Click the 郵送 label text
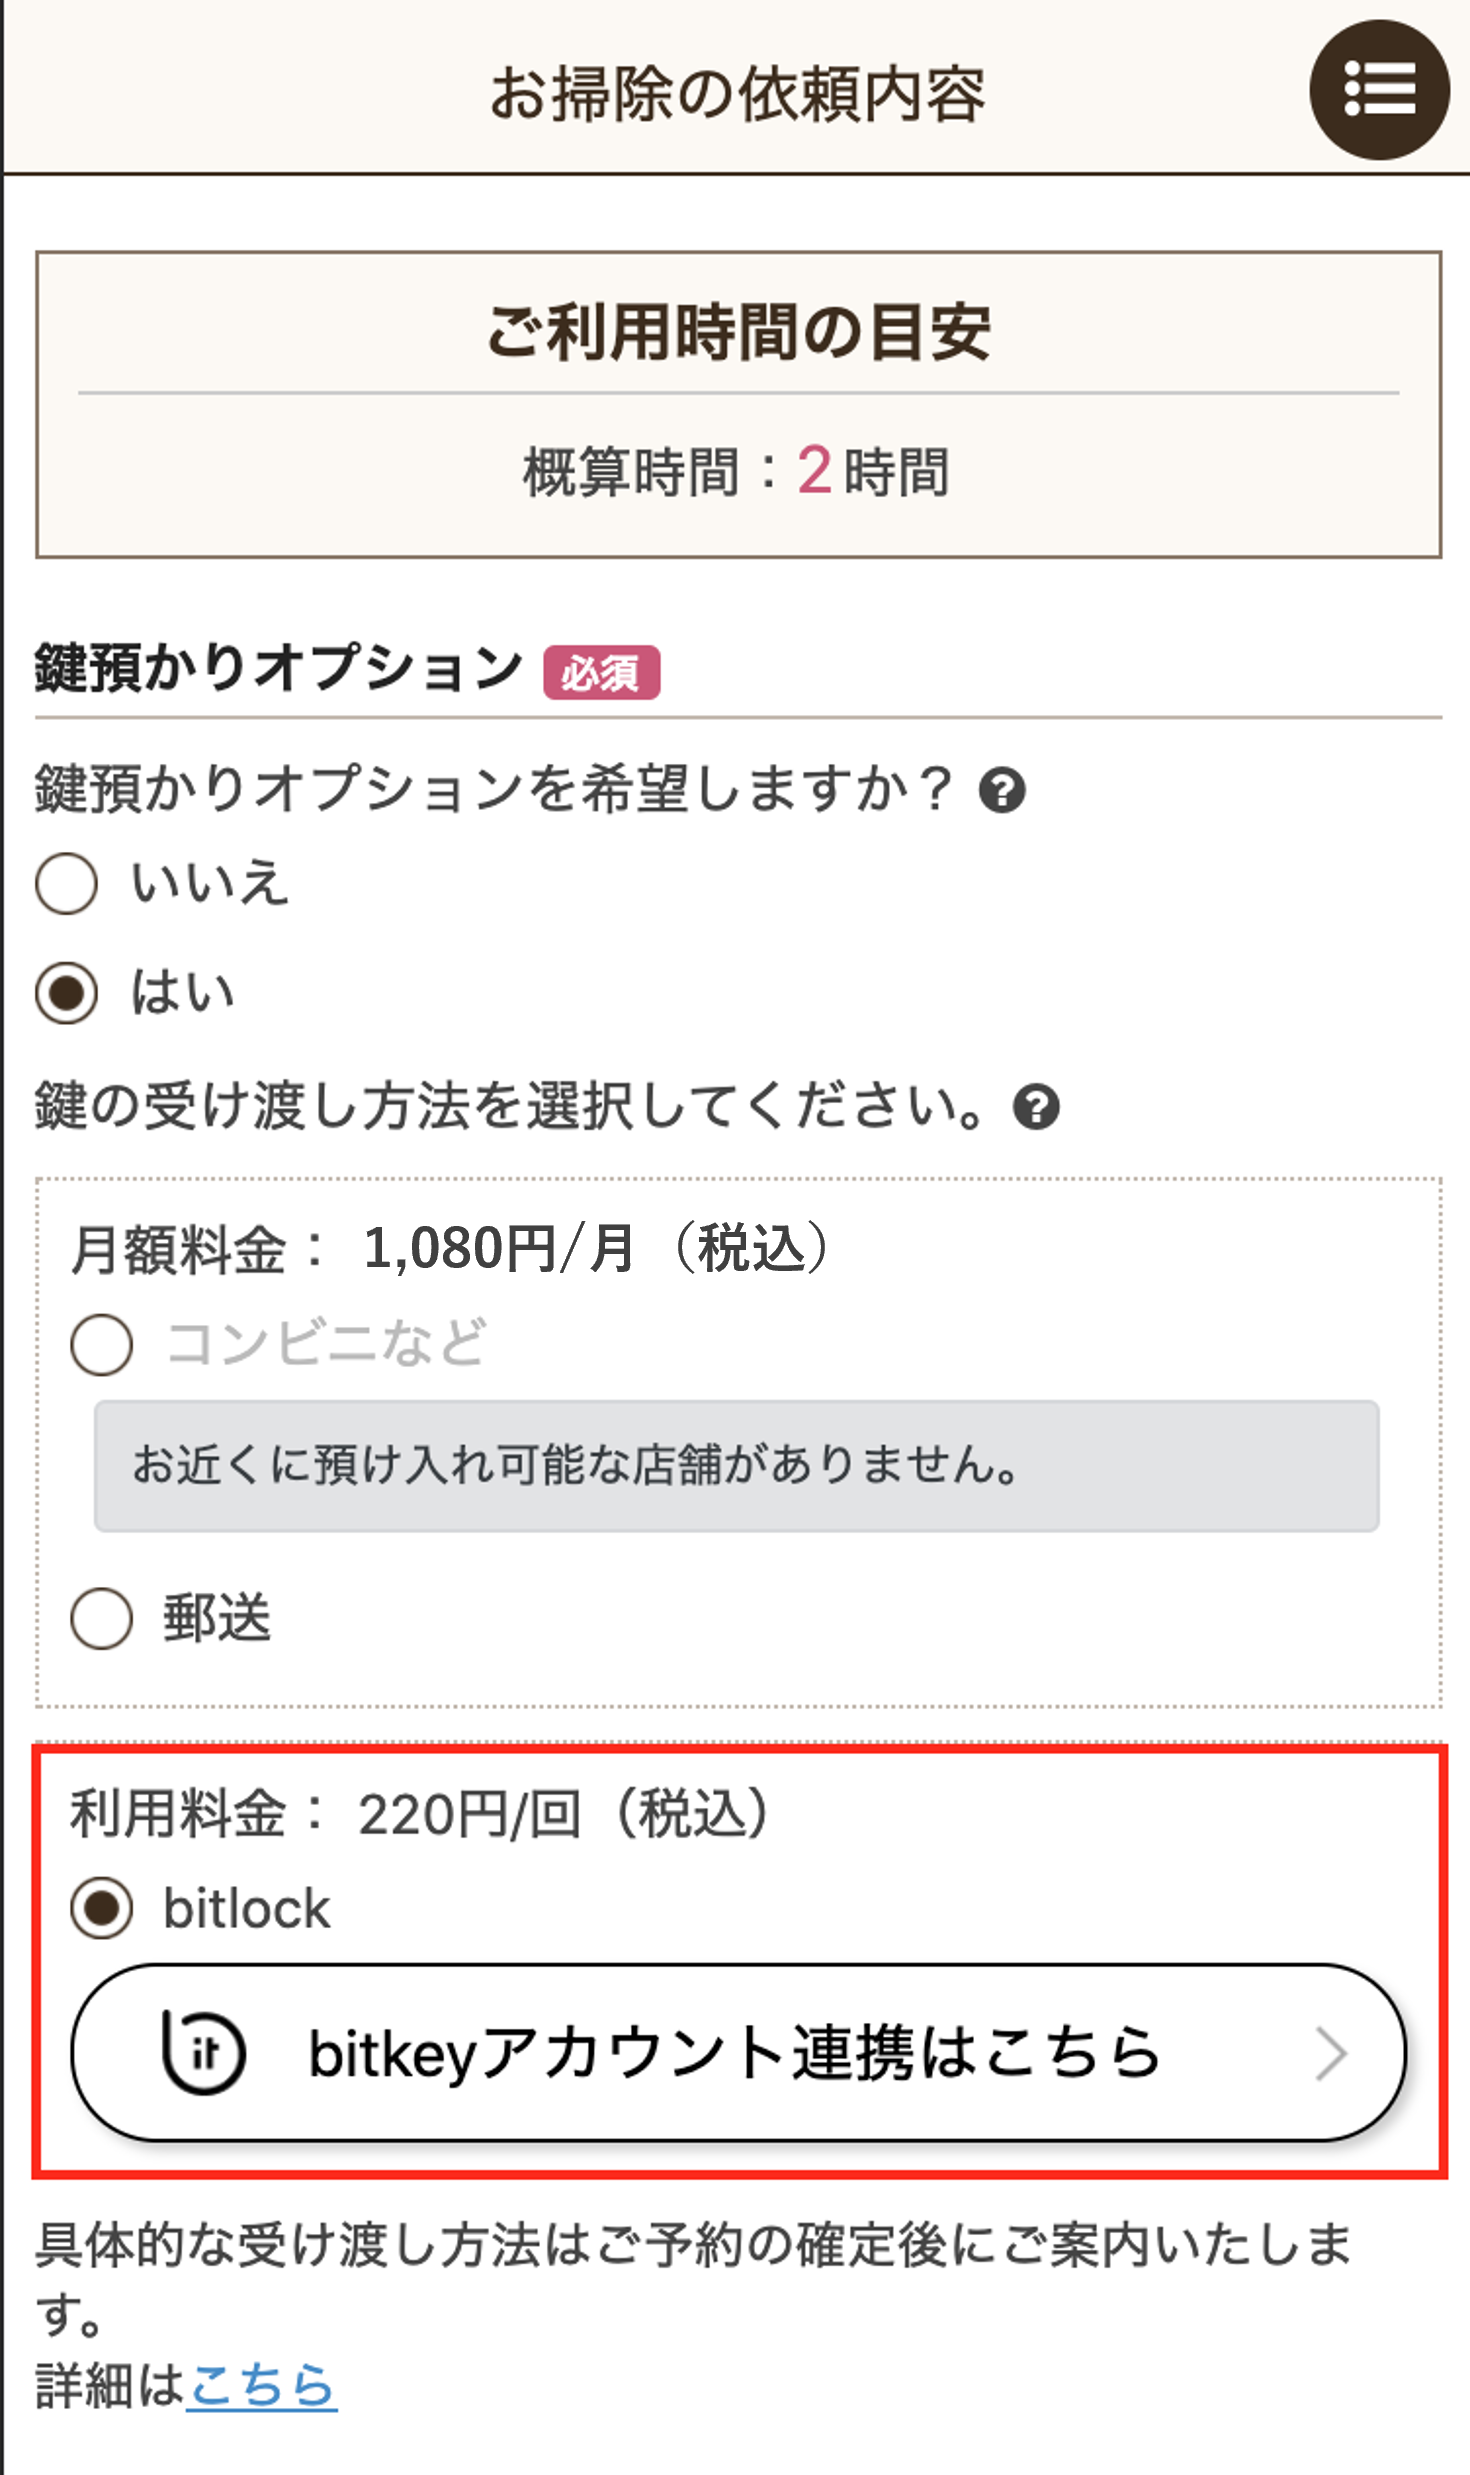 pyautogui.click(x=217, y=1618)
